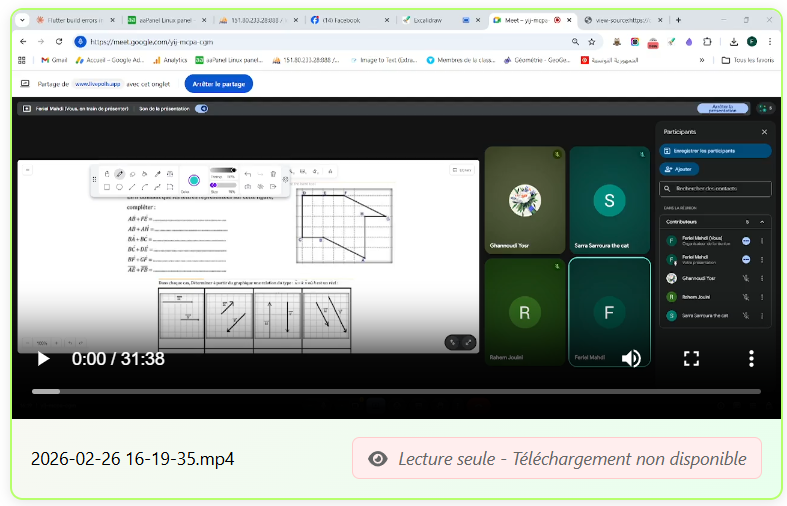787x506 pixels.
Task: Collapse the Contributeurs section
Action: pyautogui.click(x=762, y=221)
